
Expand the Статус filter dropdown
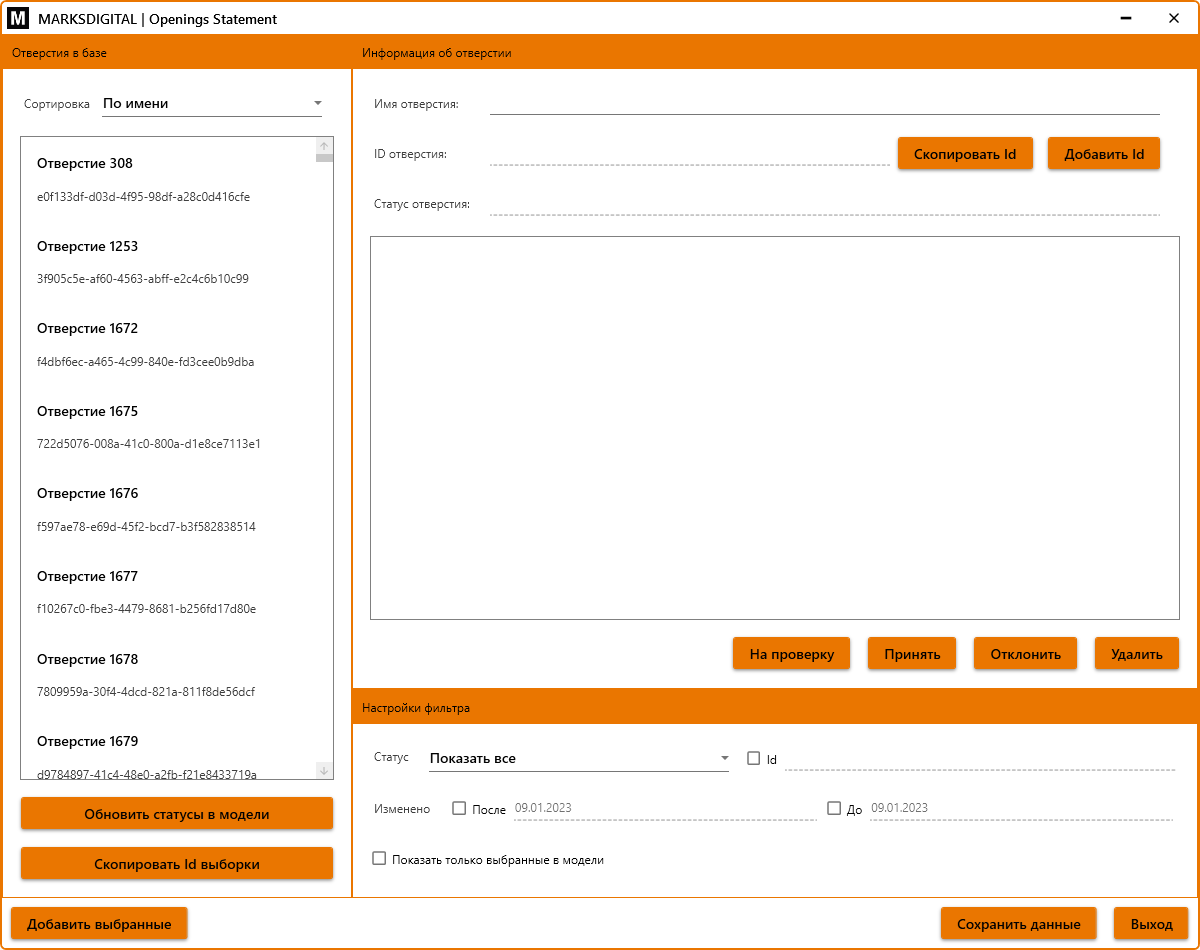[579, 758]
